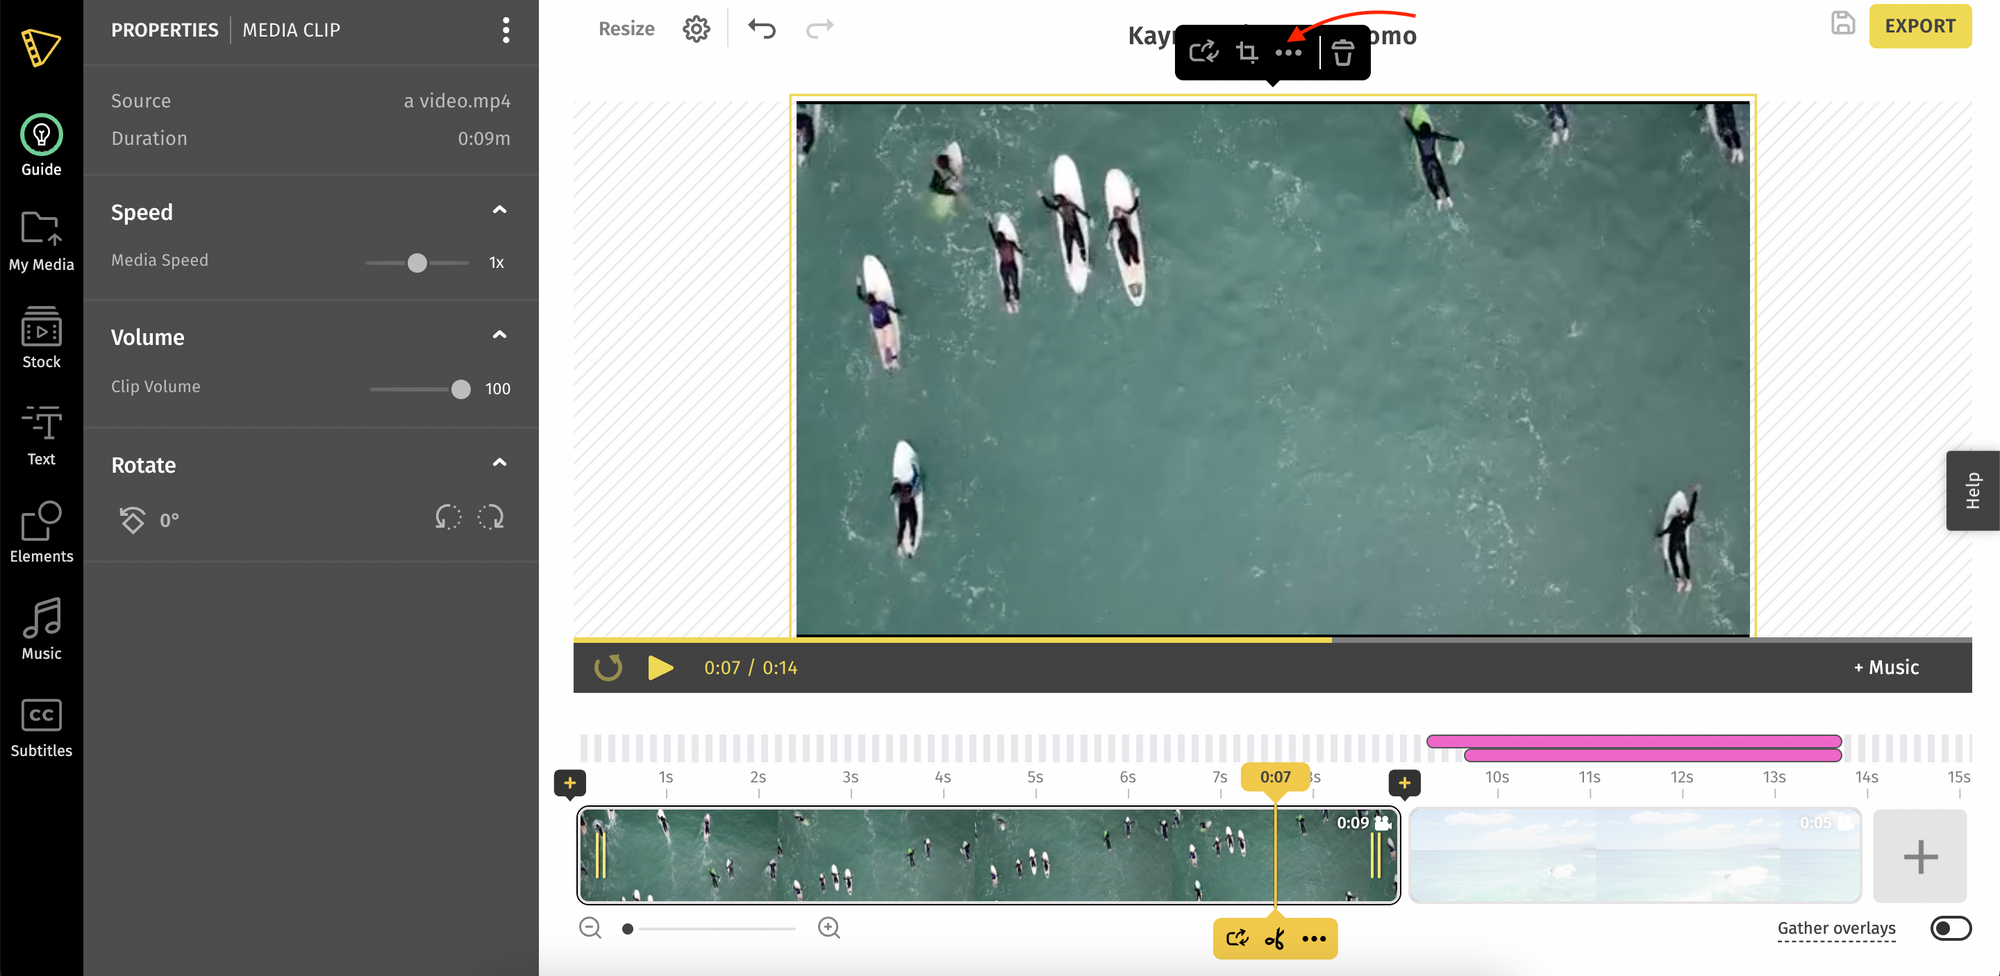Image resolution: width=2000 pixels, height=976 pixels.
Task: Open properties panel three-dot menu
Action: [506, 30]
